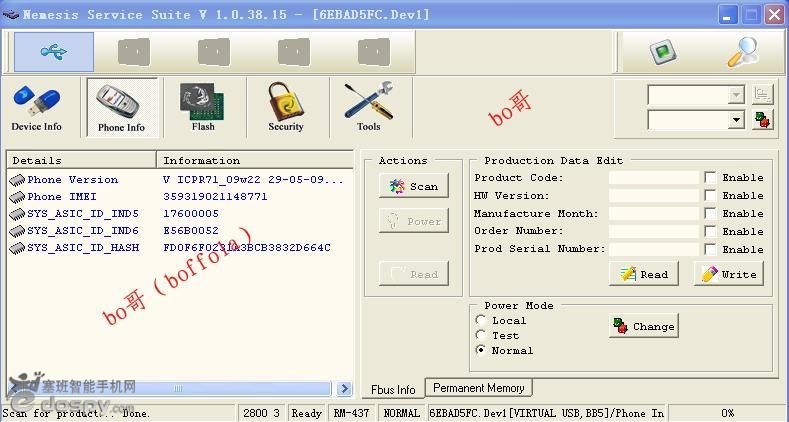Open the Flash section
The width and height of the screenshot is (789, 422).
pyautogui.click(x=203, y=107)
